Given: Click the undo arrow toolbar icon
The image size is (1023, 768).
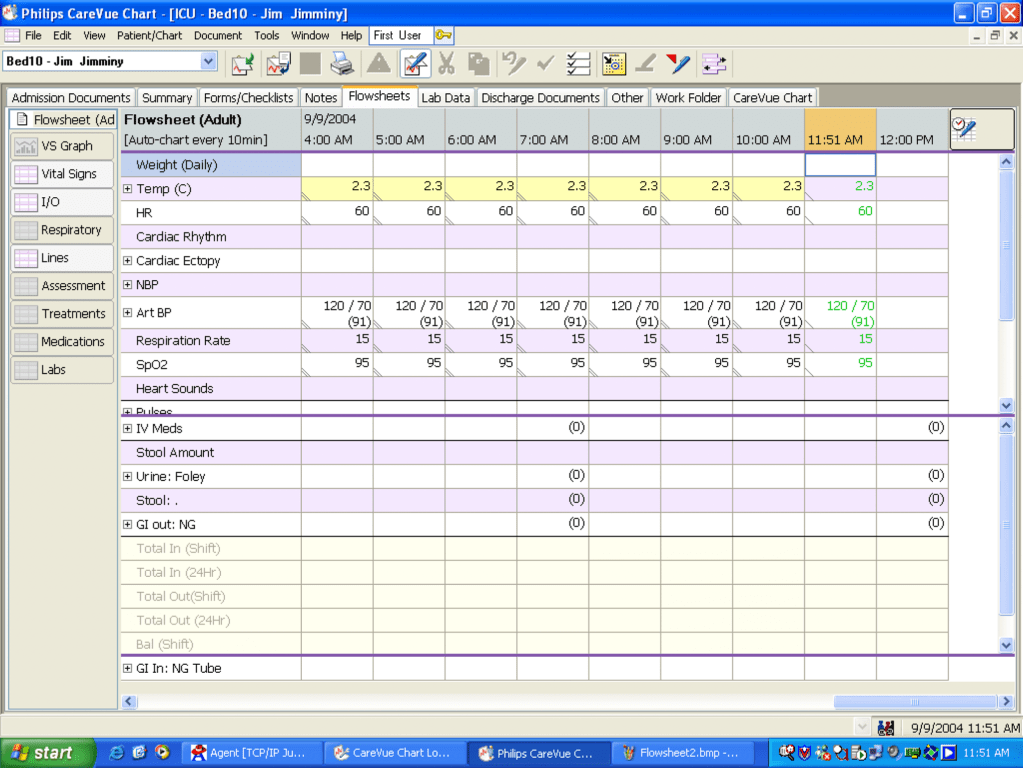Looking at the screenshot, I should (x=514, y=63).
